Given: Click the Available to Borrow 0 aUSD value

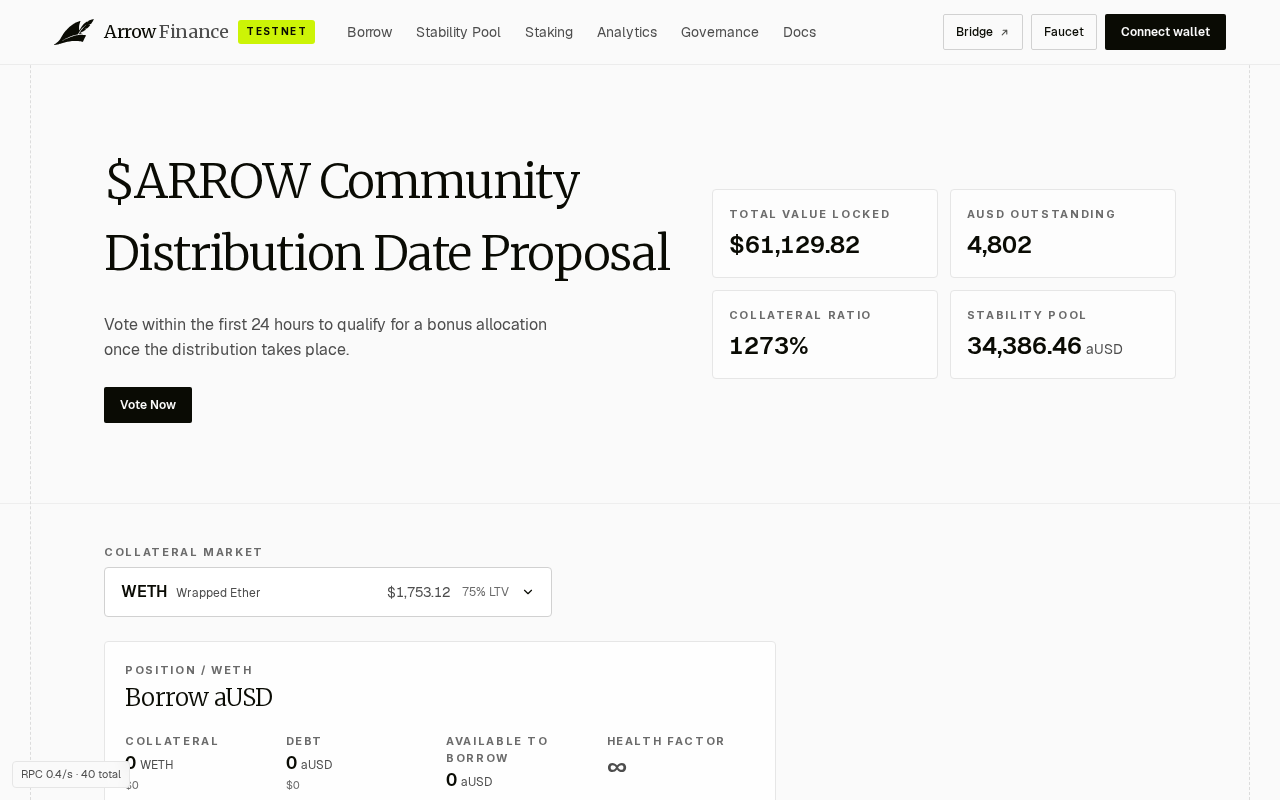Looking at the screenshot, I should pos(469,780).
